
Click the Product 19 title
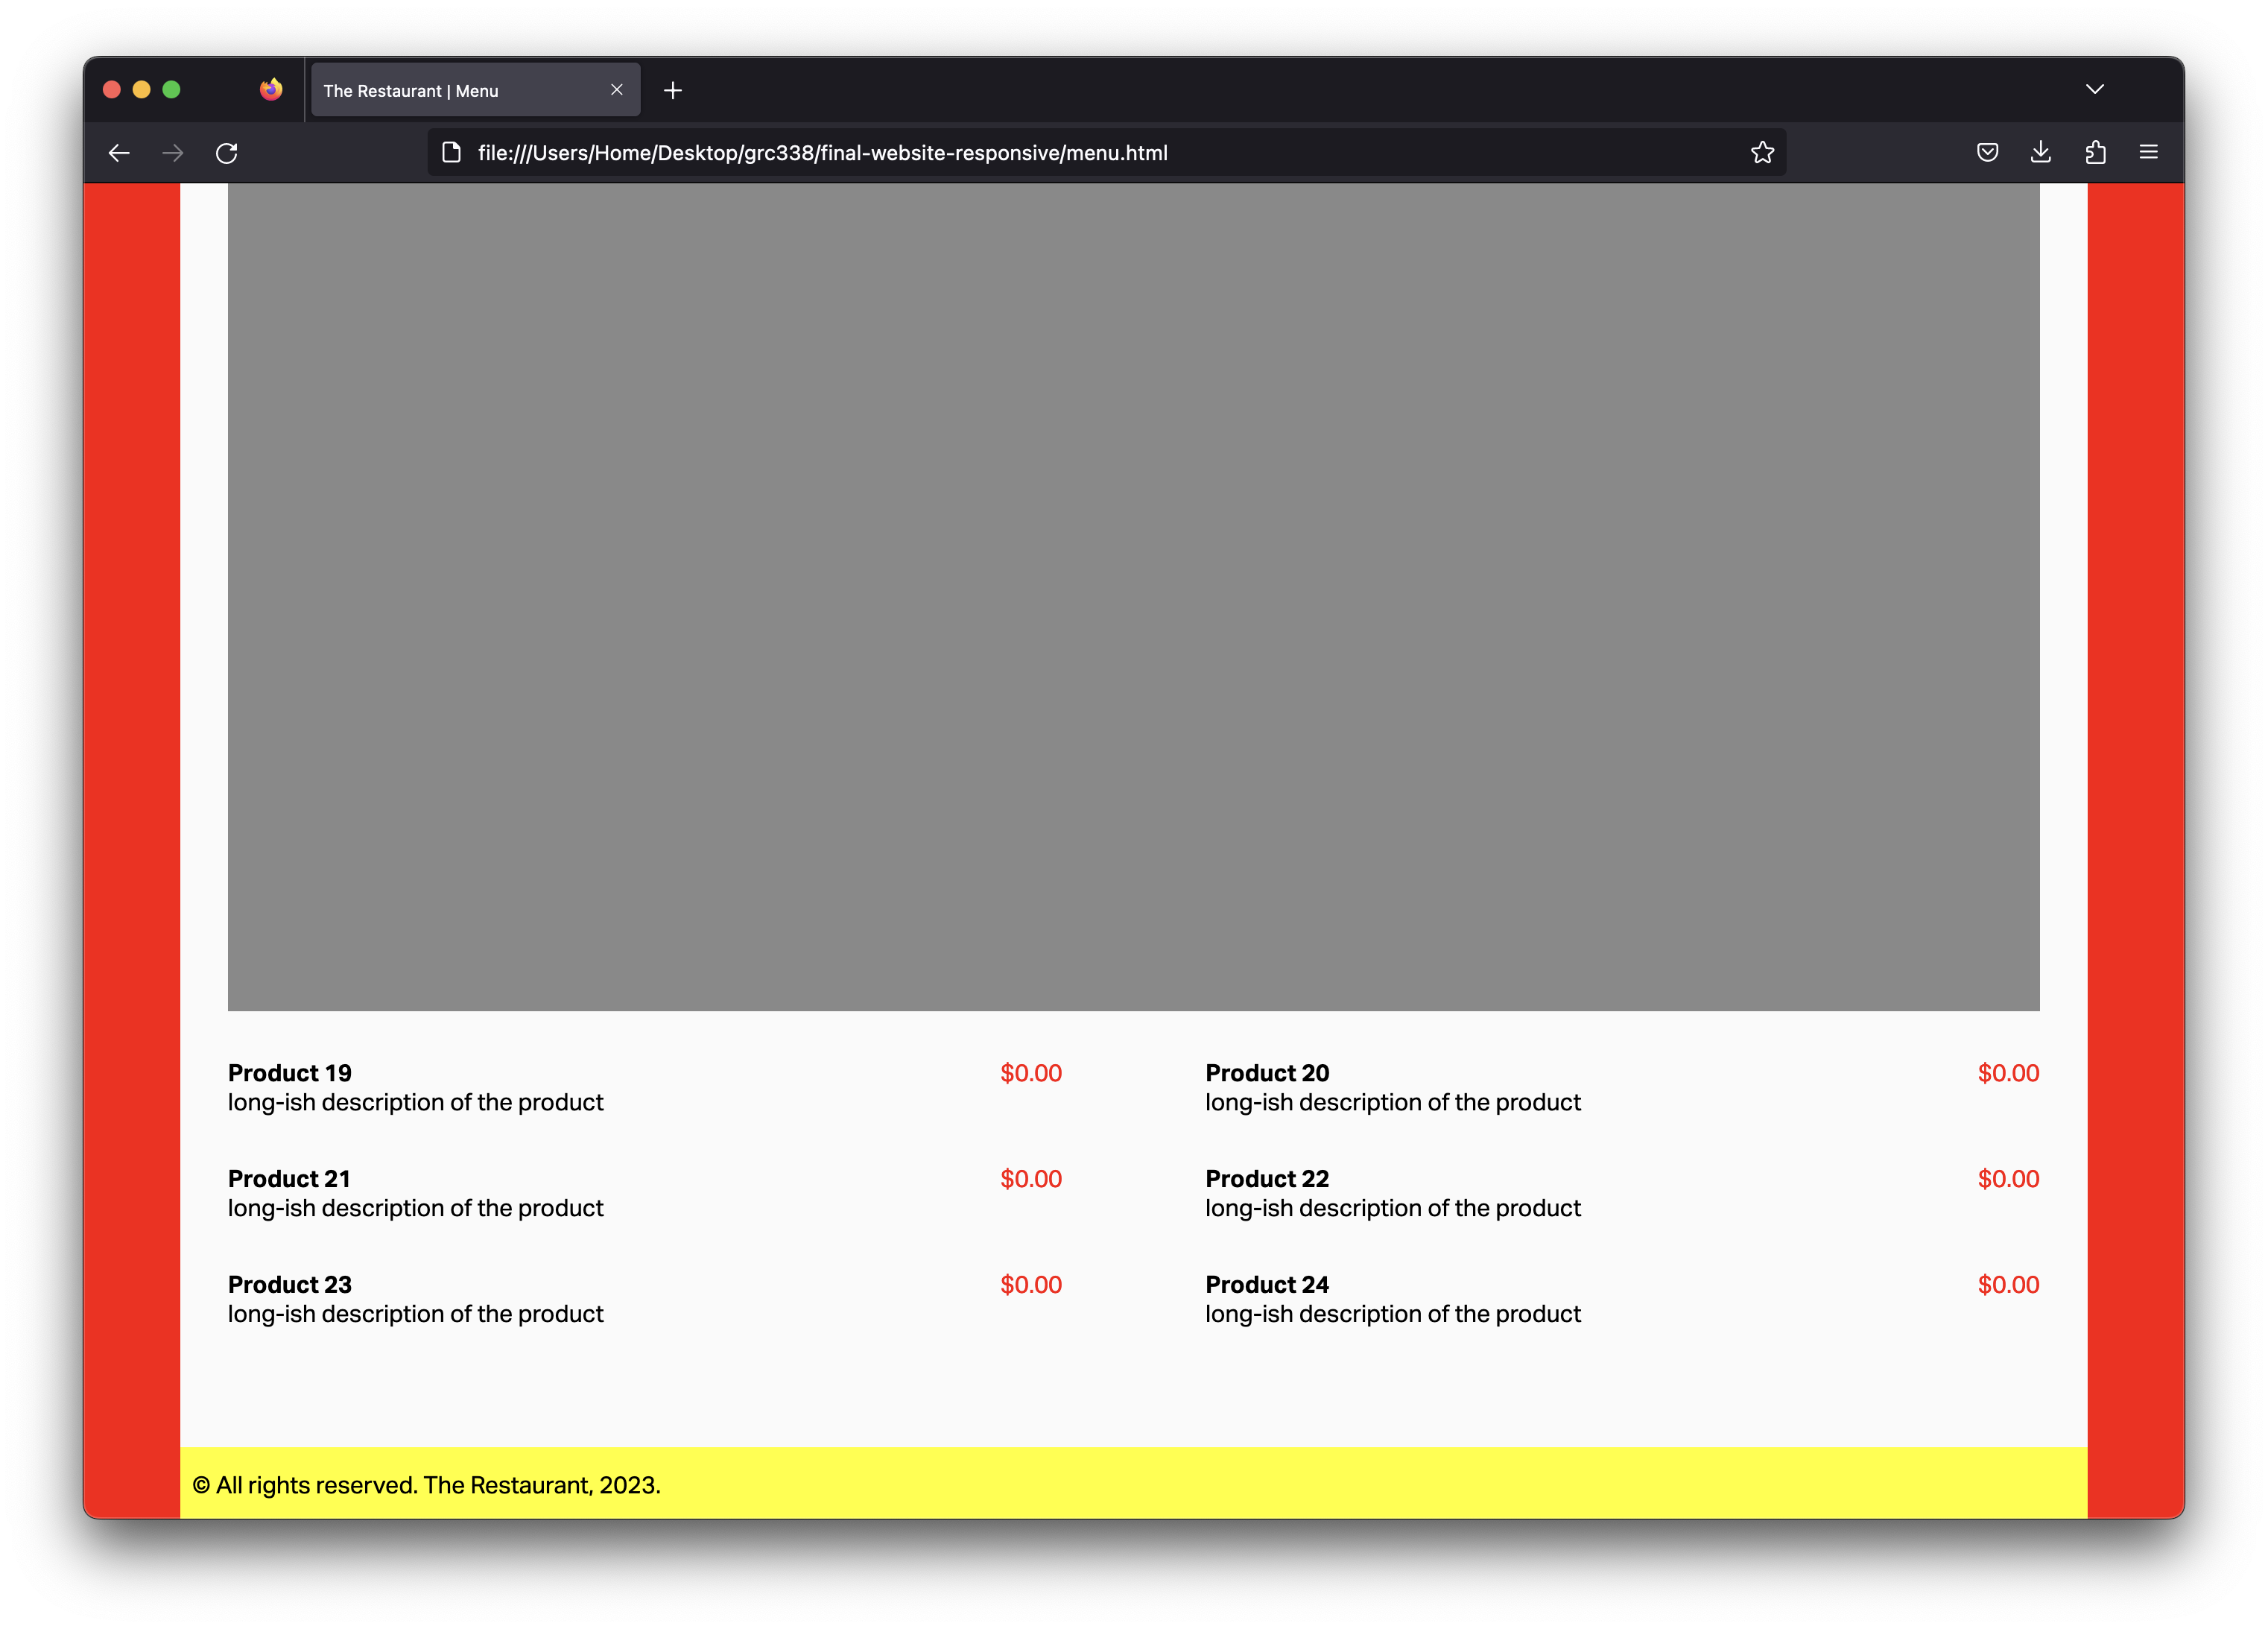point(290,1073)
